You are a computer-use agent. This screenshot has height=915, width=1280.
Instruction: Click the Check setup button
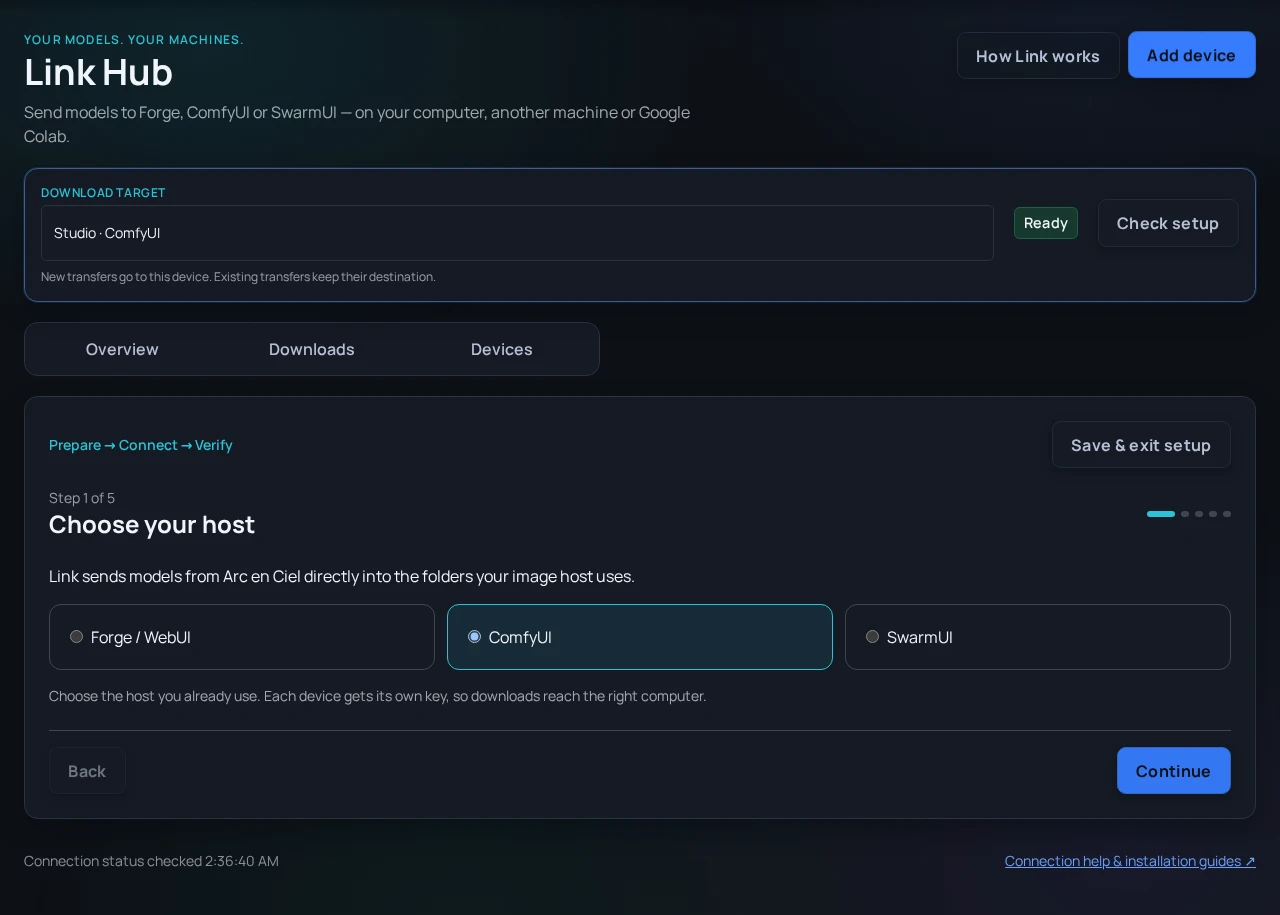(1168, 223)
